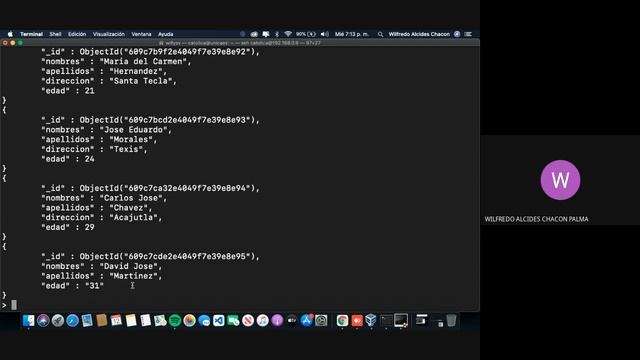This screenshot has width=640, height=360.
Task: Open Google Chrome from the Dock
Action: [342, 320]
